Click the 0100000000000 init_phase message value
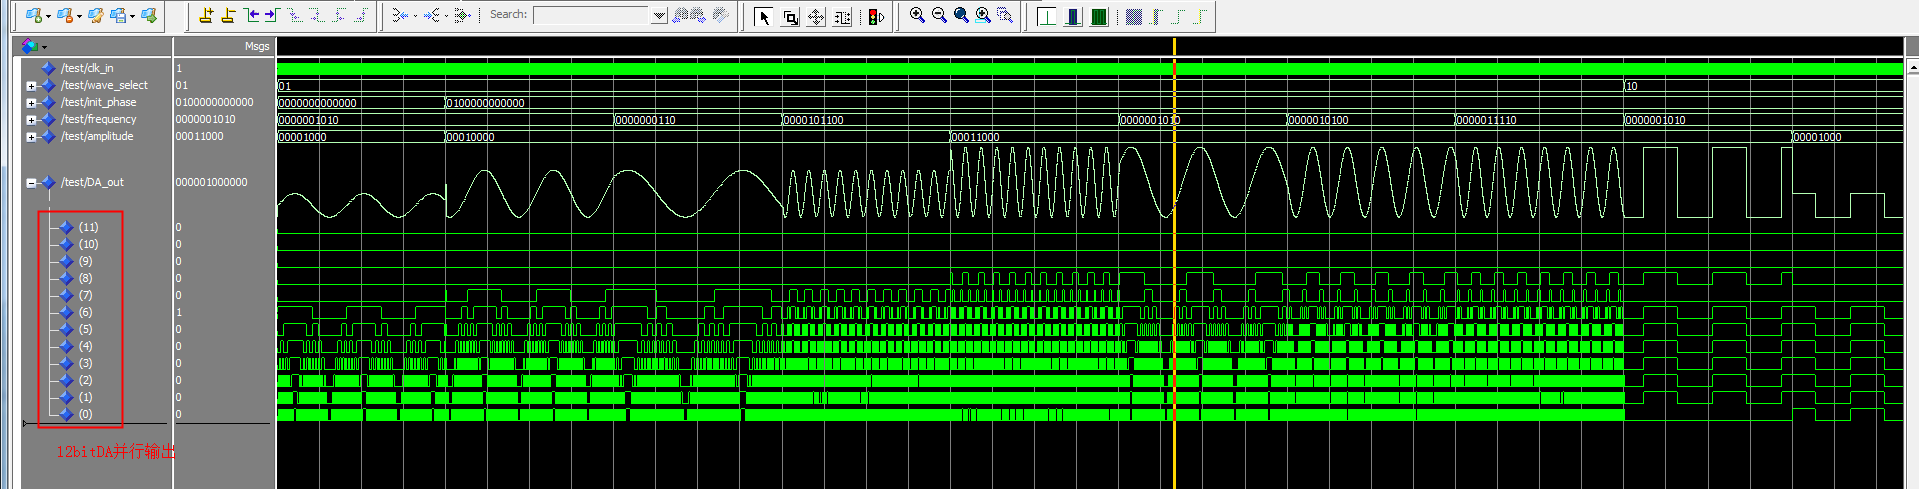Viewport: 1919px width, 489px height. click(214, 102)
